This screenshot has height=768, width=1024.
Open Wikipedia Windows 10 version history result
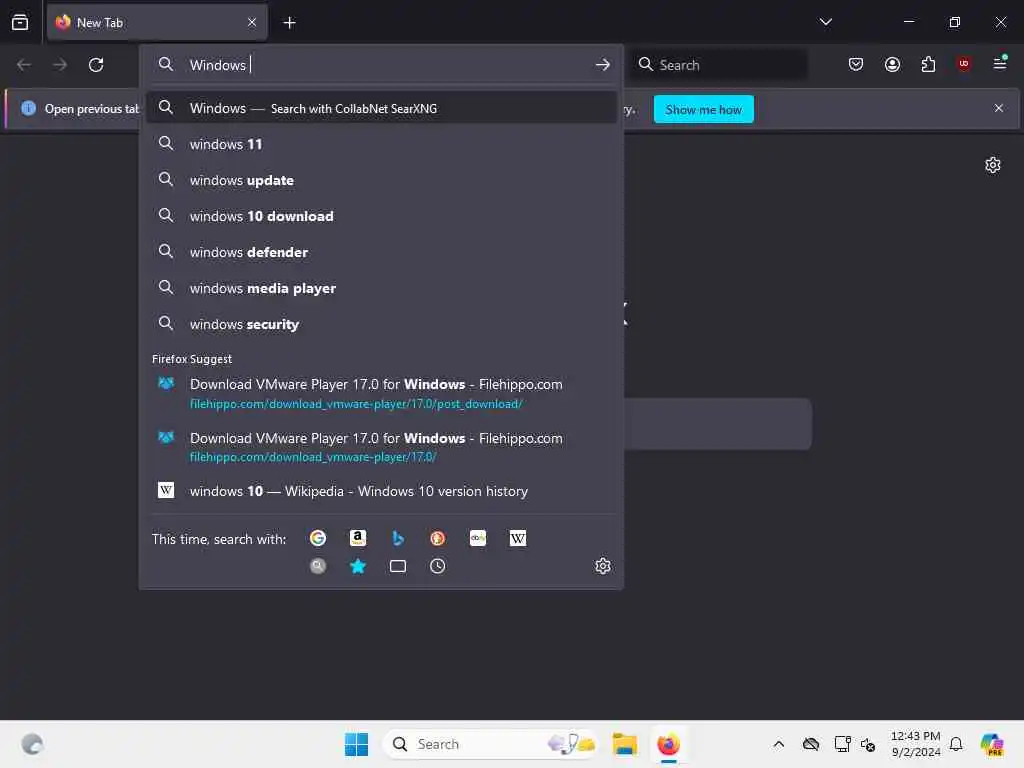382,490
